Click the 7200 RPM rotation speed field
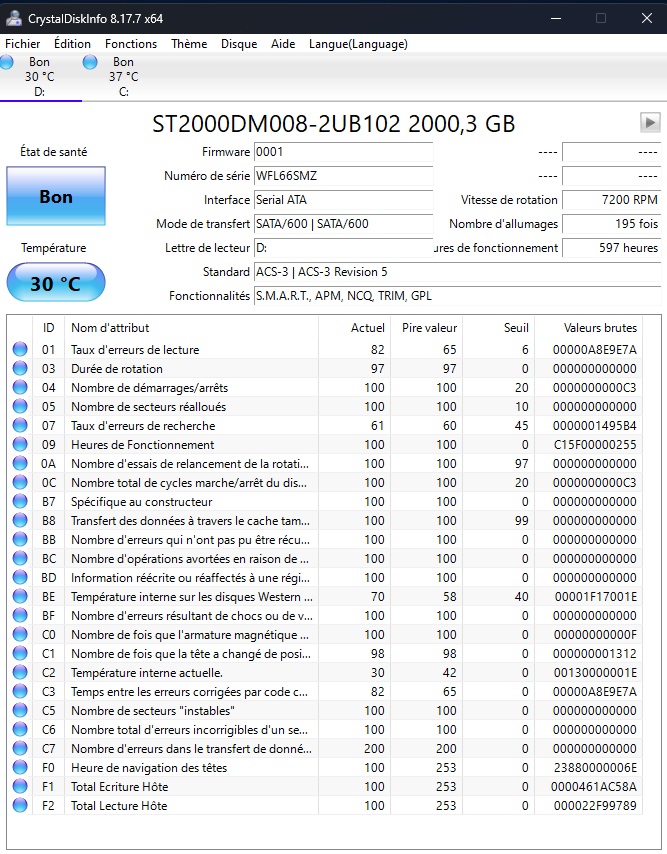This screenshot has height=854, width=667. (611, 200)
